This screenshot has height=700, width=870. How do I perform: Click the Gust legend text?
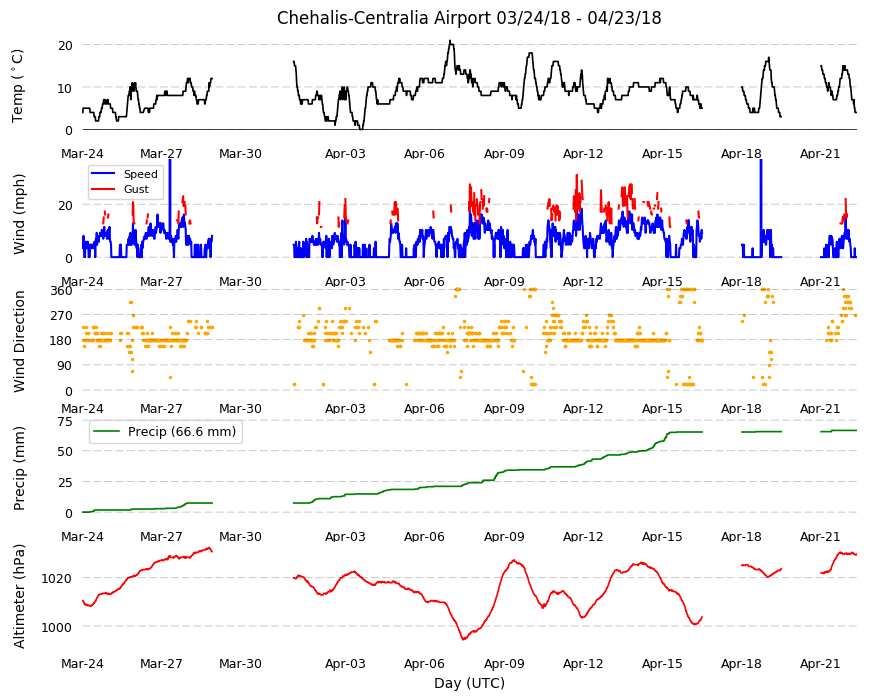136,189
